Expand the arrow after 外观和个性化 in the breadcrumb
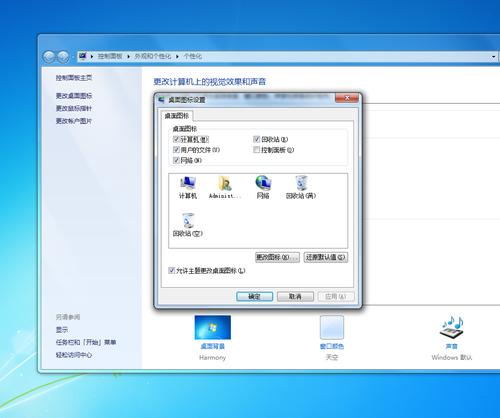 [177, 56]
